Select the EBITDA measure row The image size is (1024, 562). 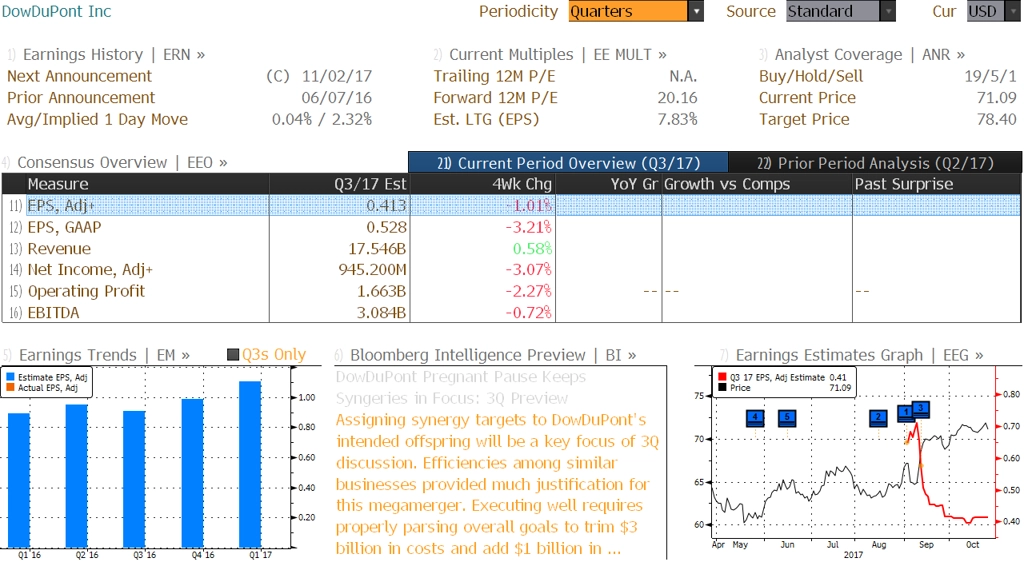[511, 313]
